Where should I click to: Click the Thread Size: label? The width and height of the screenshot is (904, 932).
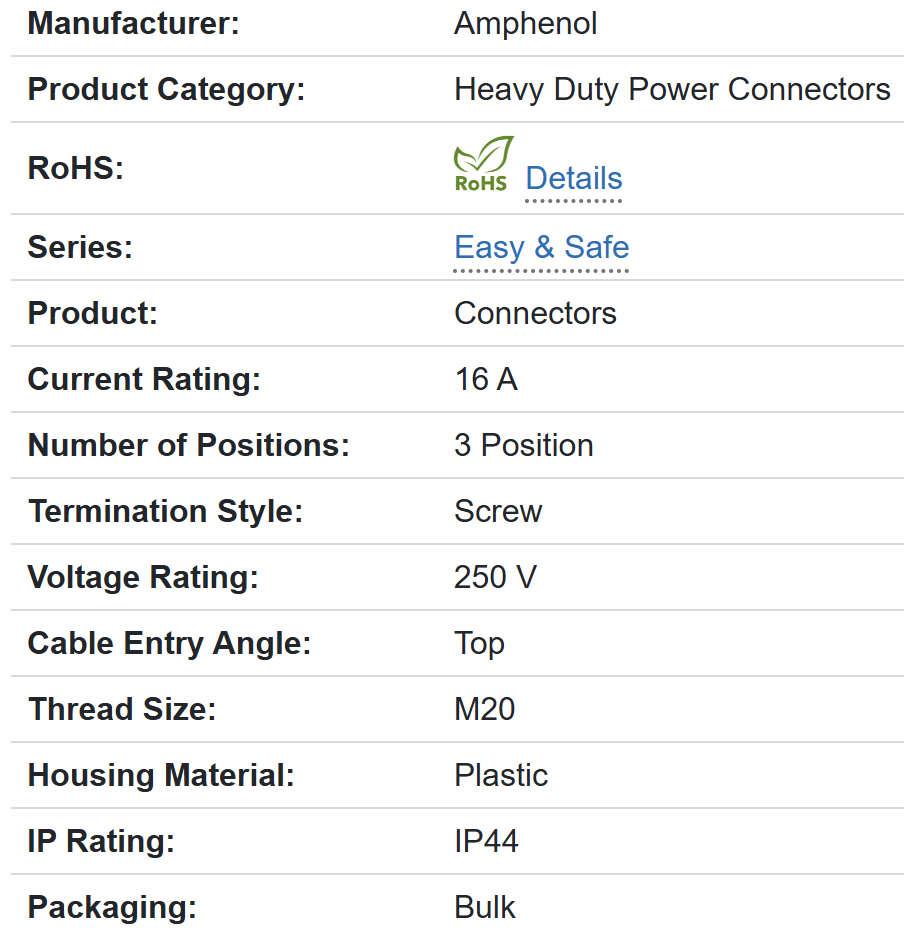(122, 709)
